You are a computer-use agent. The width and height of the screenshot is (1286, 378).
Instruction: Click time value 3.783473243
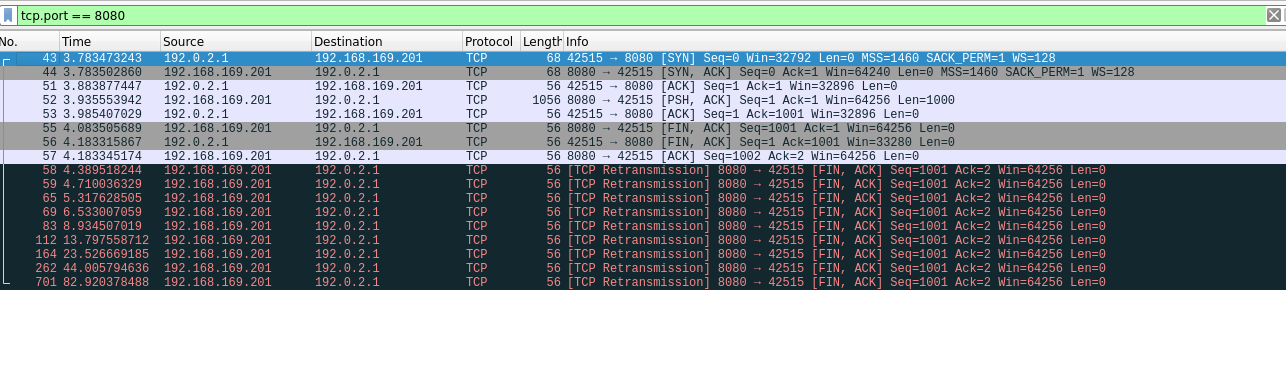coord(102,58)
